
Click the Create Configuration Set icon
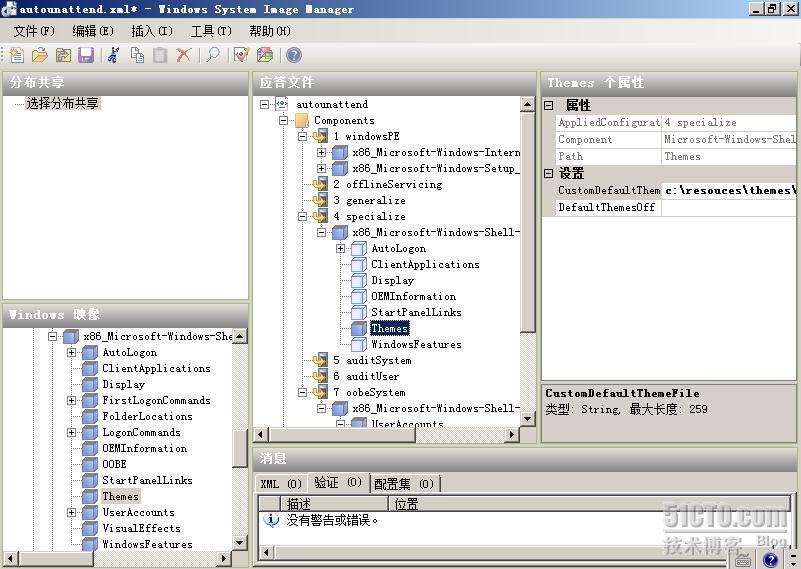(265, 55)
